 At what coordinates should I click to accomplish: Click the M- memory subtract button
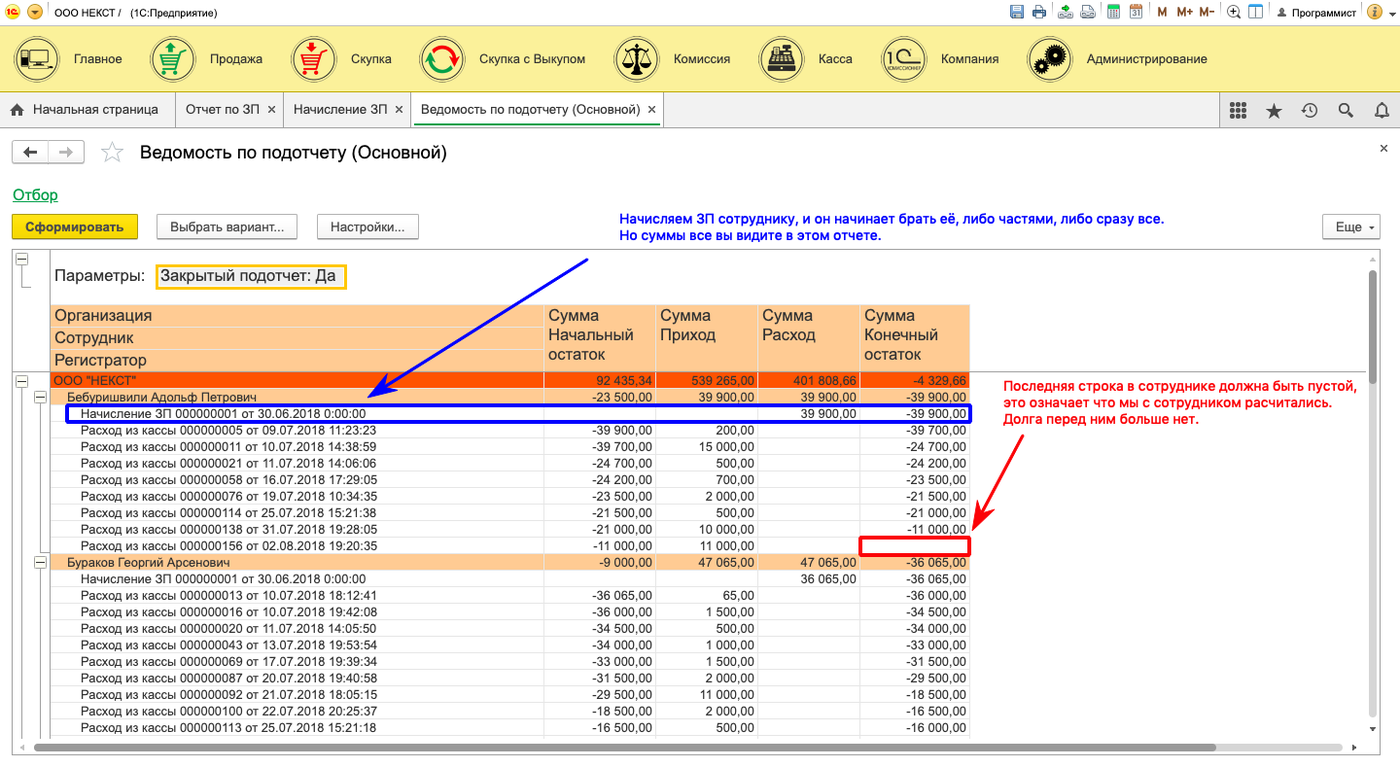(x=1207, y=12)
